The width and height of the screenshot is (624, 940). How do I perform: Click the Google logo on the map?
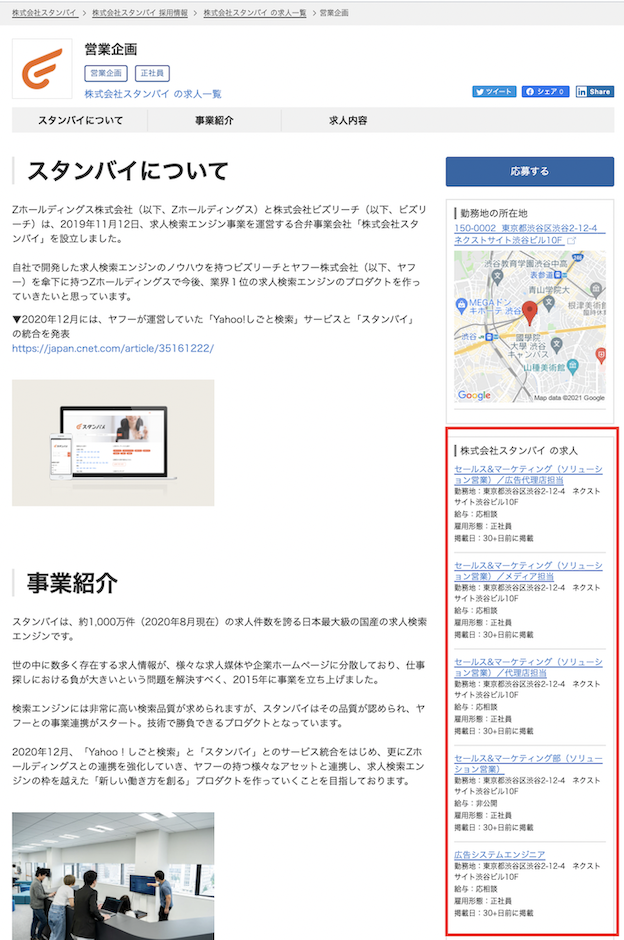(x=474, y=395)
